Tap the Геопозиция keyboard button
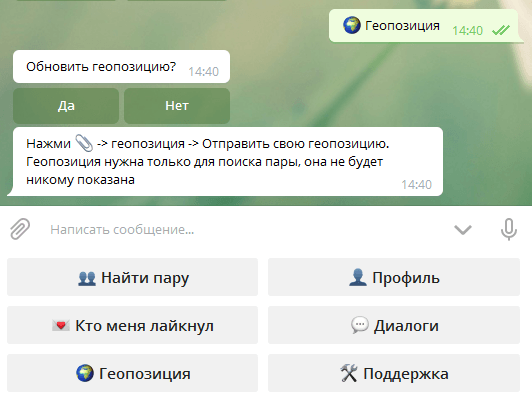The width and height of the screenshot is (532, 396). [x=132, y=373]
